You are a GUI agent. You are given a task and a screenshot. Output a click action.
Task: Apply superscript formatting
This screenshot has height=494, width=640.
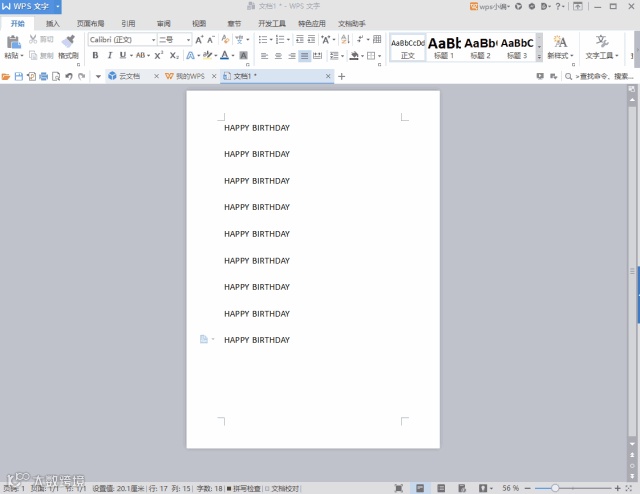click(159, 55)
